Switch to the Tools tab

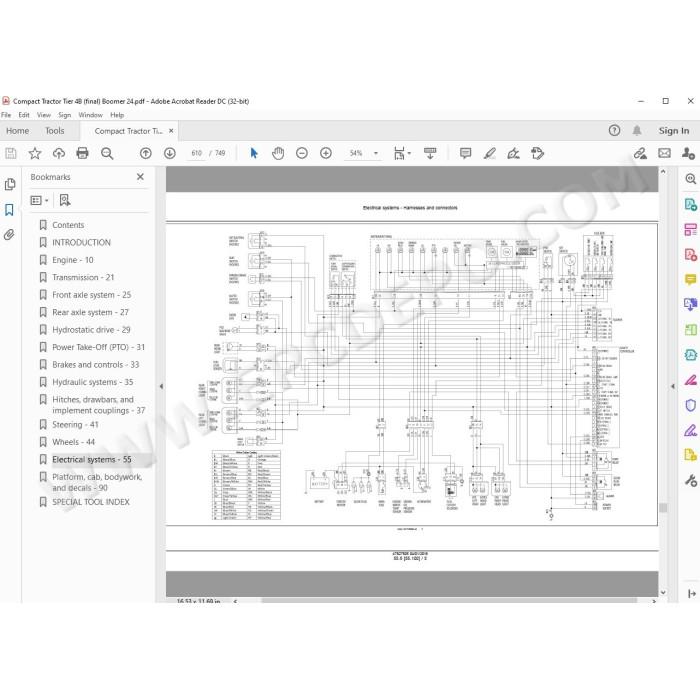(x=54, y=131)
